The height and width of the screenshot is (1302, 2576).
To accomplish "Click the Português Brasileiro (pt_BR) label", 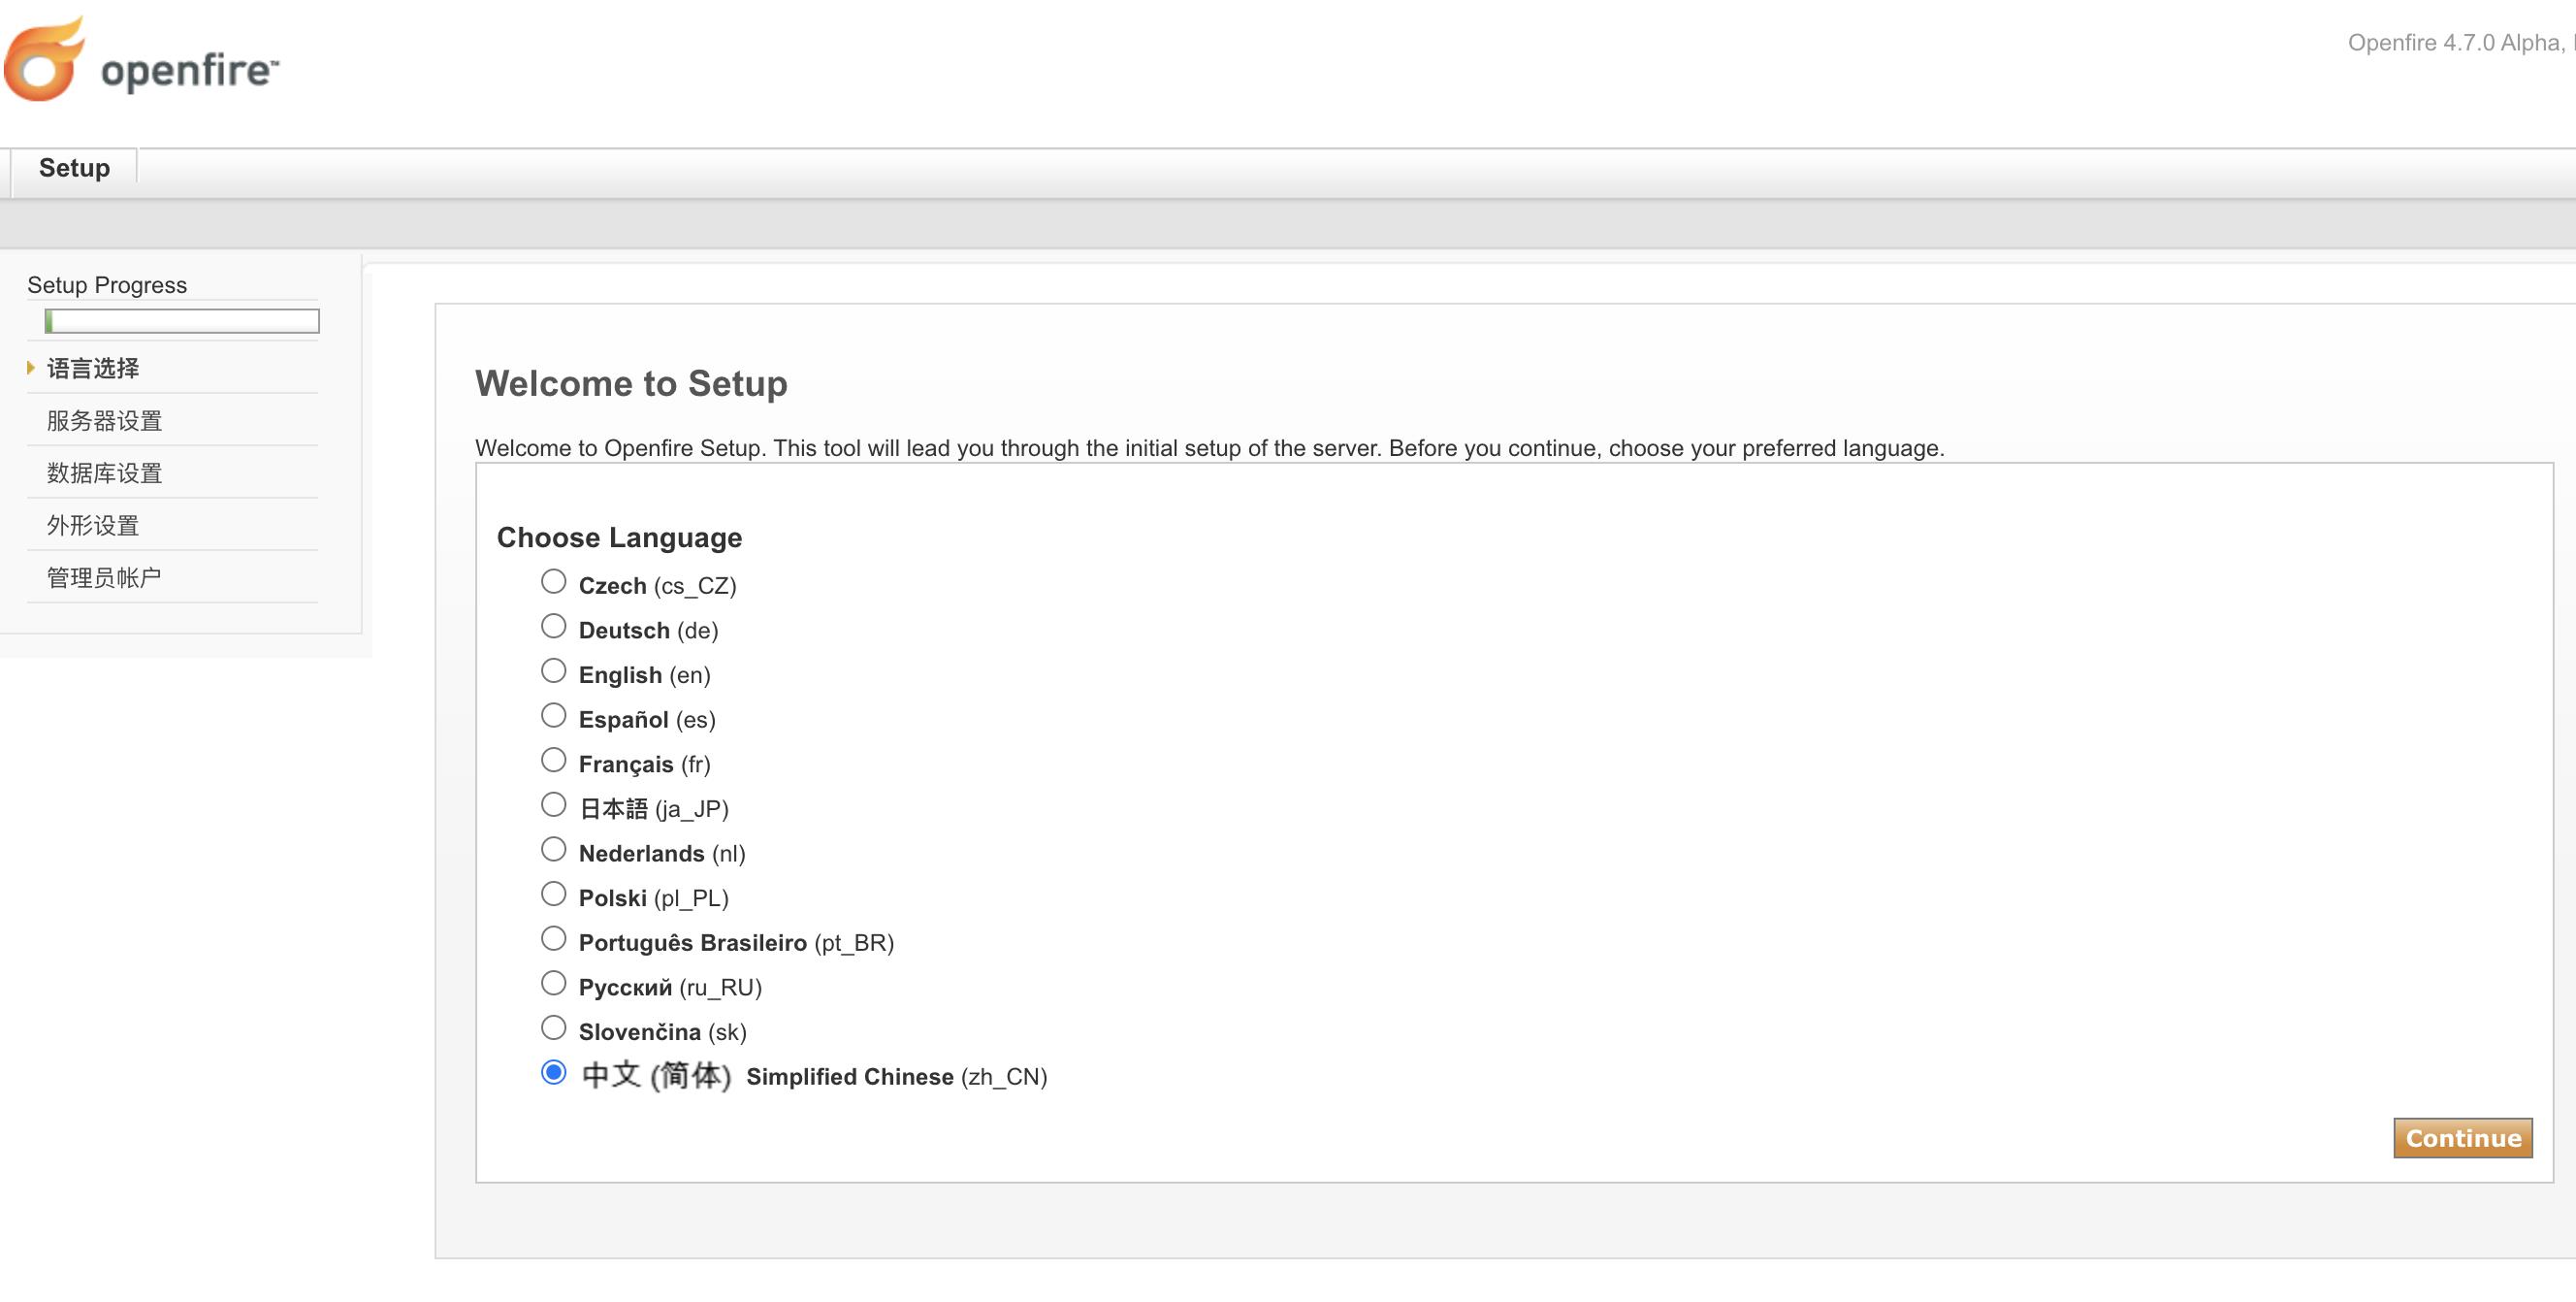I will click(x=736, y=943).
